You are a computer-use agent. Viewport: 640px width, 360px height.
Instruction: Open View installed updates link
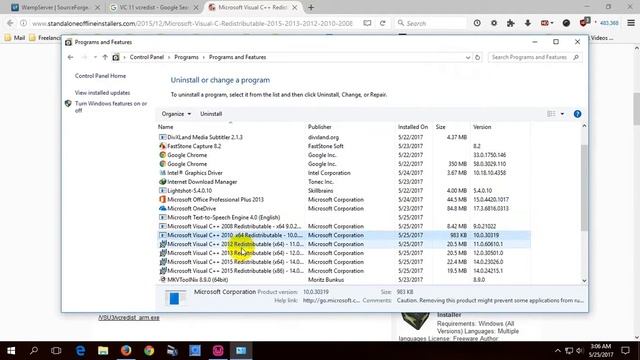(102, 93)
